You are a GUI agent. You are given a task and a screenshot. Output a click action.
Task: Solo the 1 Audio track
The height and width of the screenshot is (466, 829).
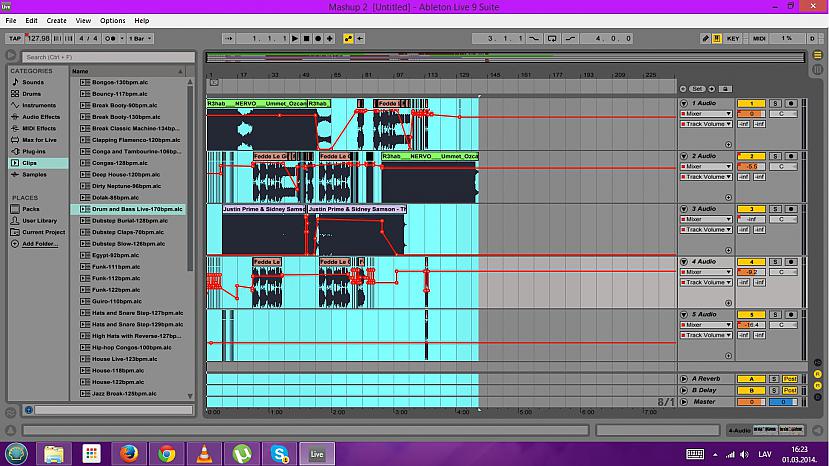775,103
